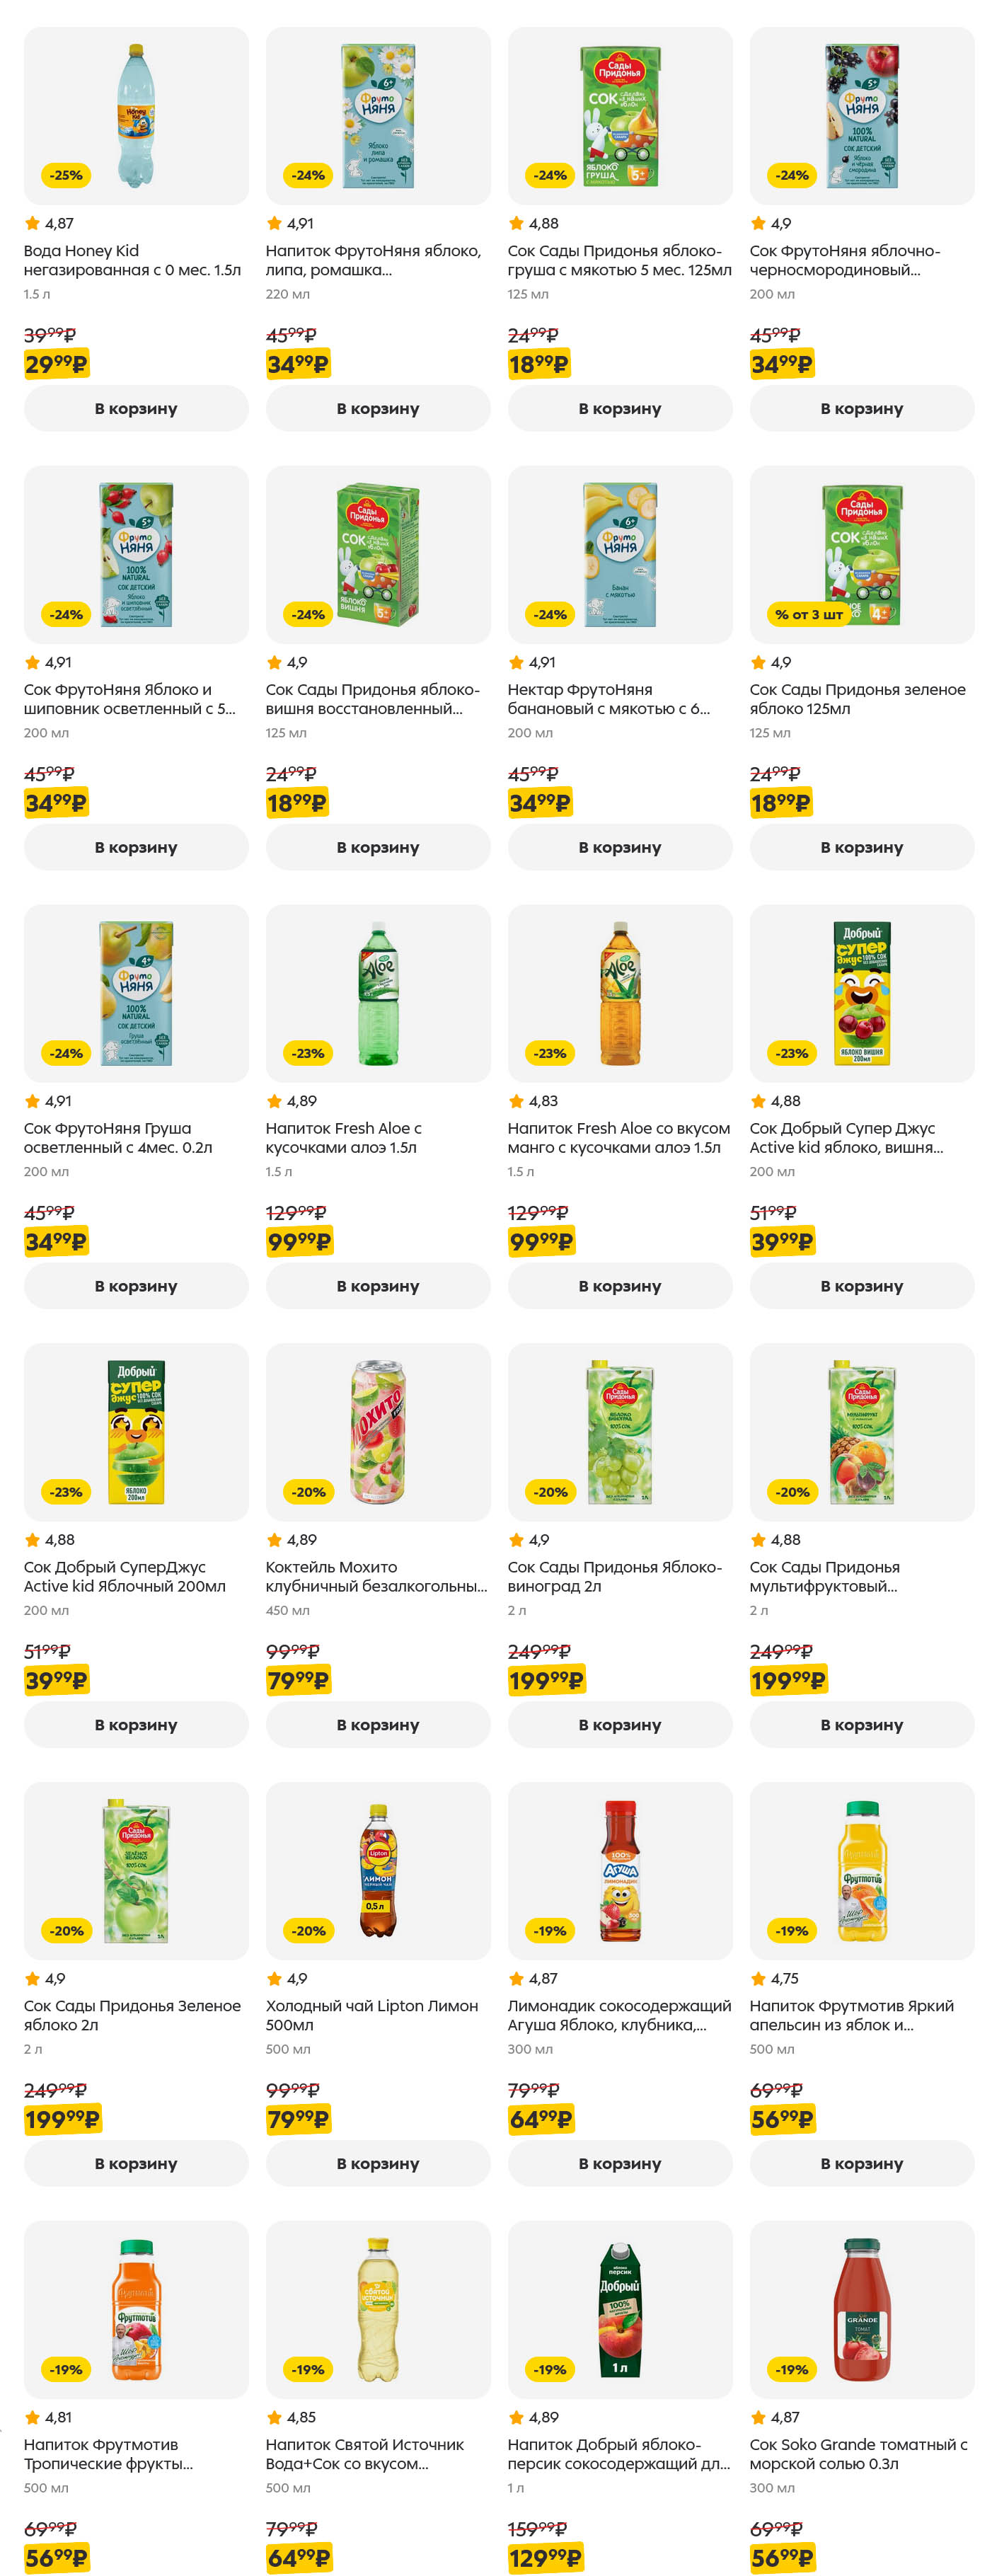
Task: Click -25% discount badge on Honey Kid
Action: pyautogui.click(x=66, y=175)
